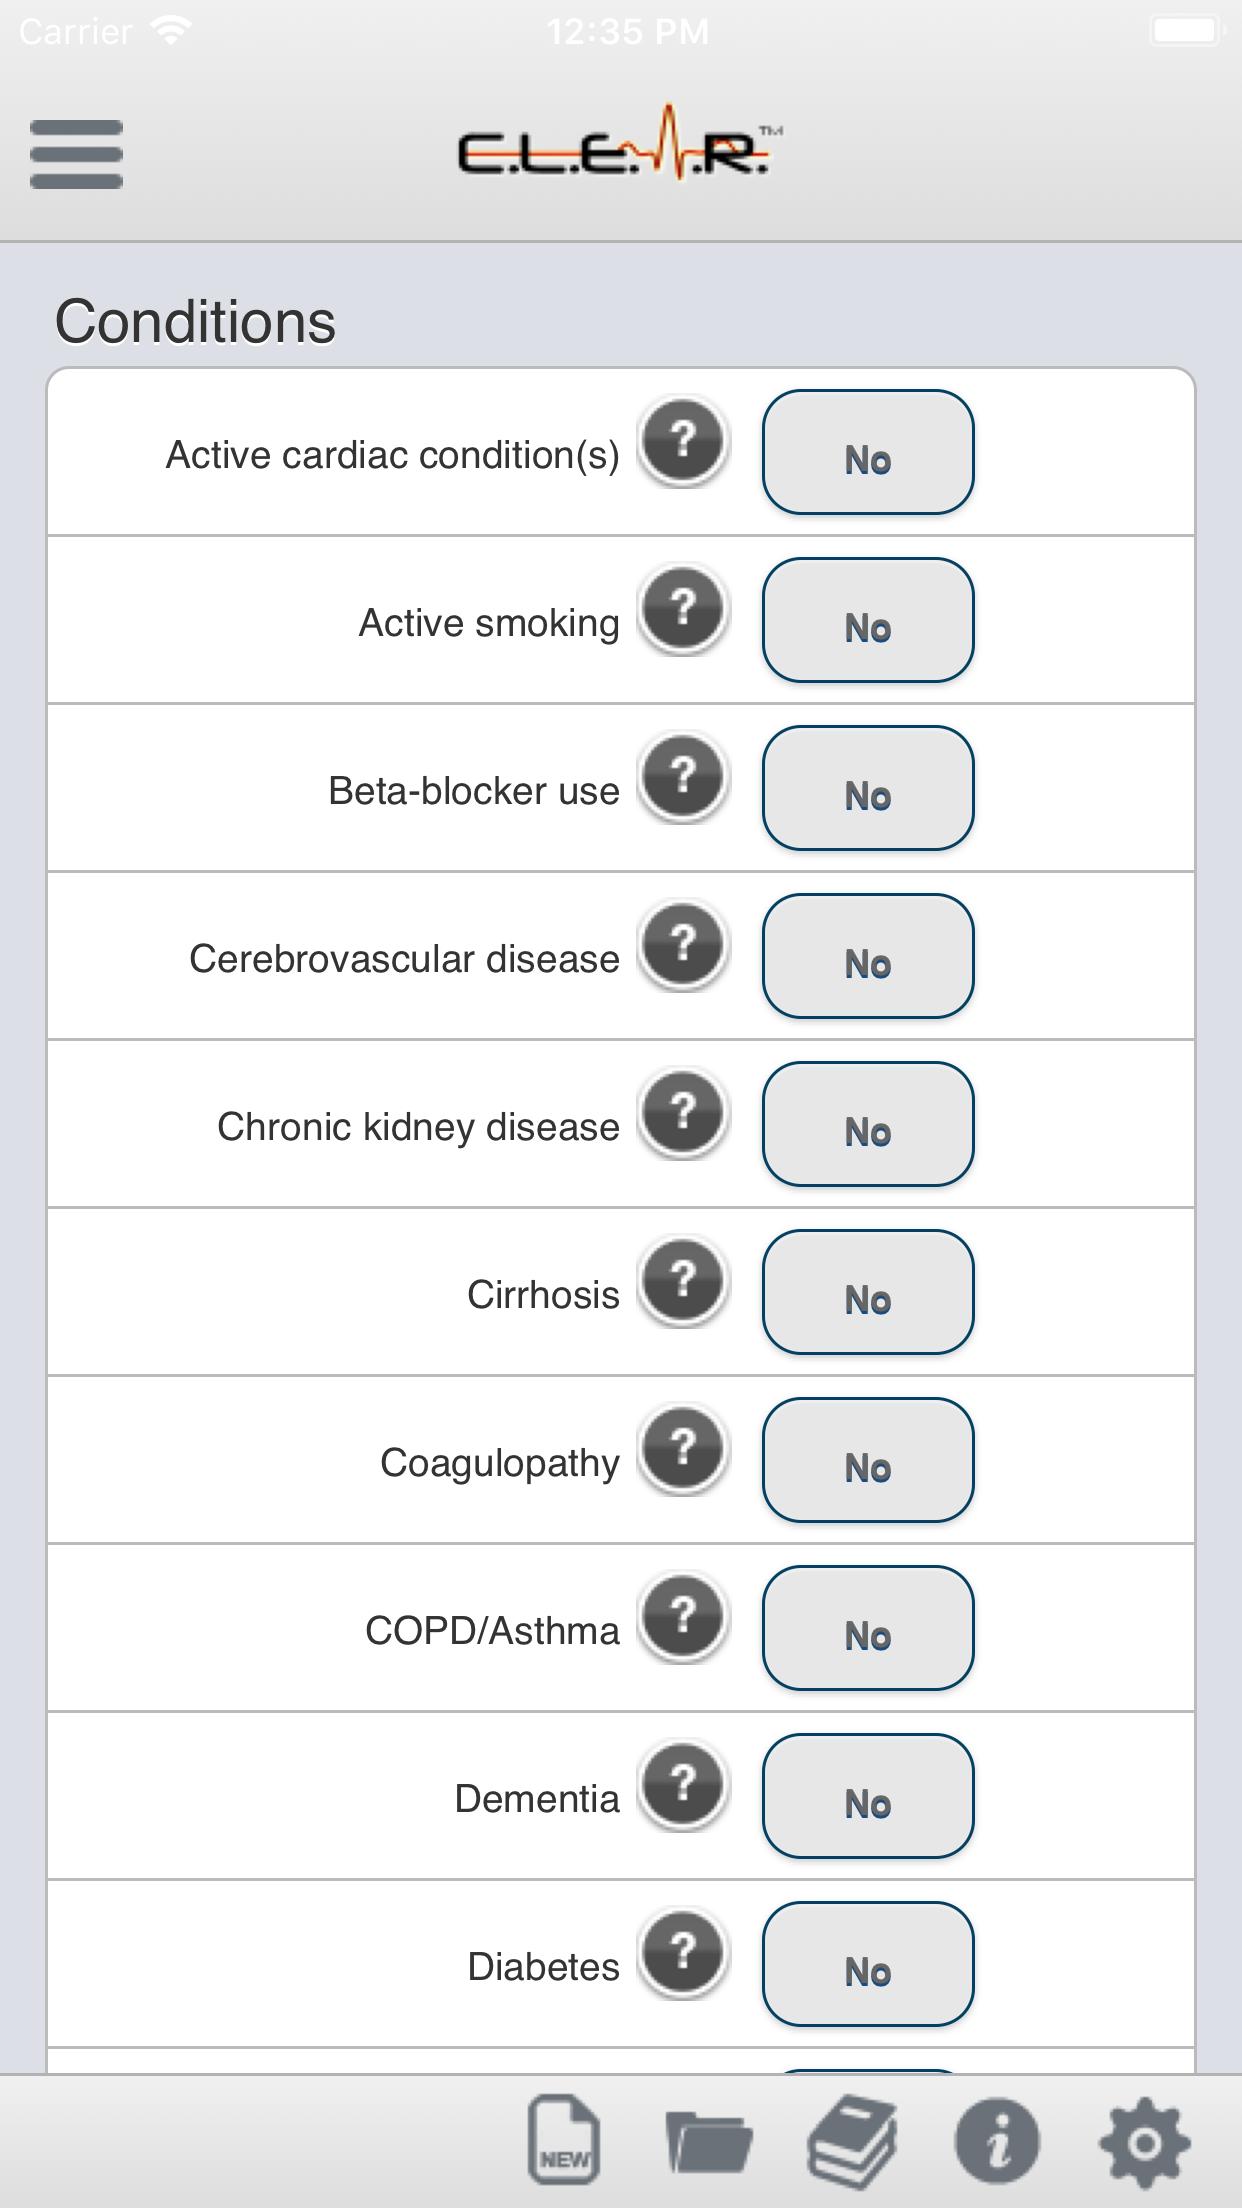
Task: Tap the New document icon
Action: (564, 2139)
